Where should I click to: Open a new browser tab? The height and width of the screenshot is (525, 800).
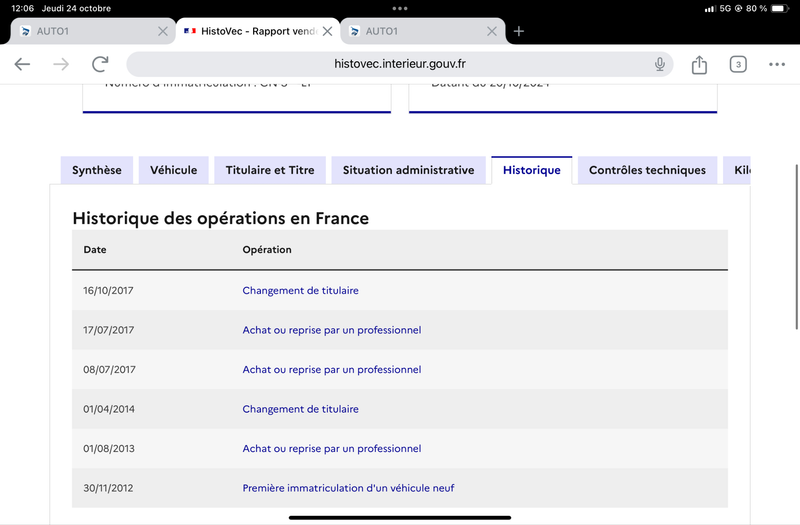(x=519, y=31)
